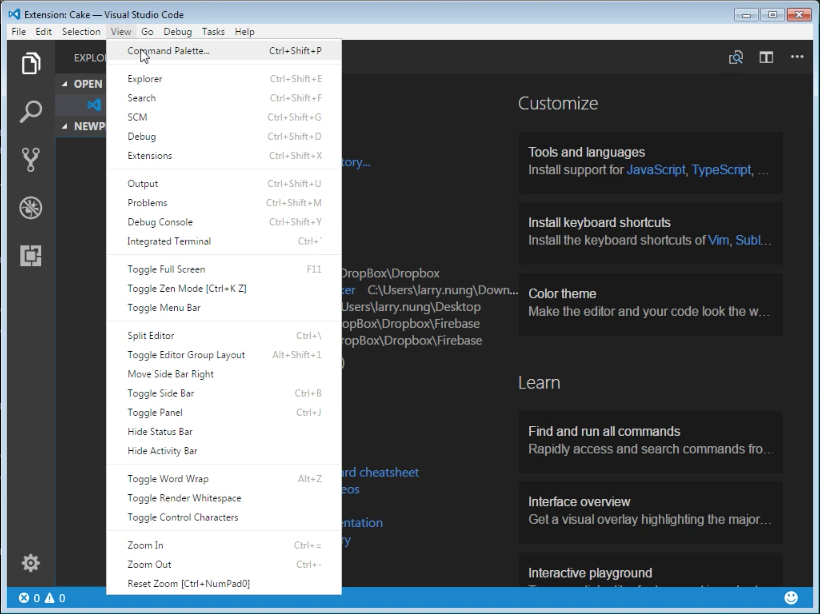Toggle Full Screen menu entry
Viewport: 820px width, 614px height.
224,269
